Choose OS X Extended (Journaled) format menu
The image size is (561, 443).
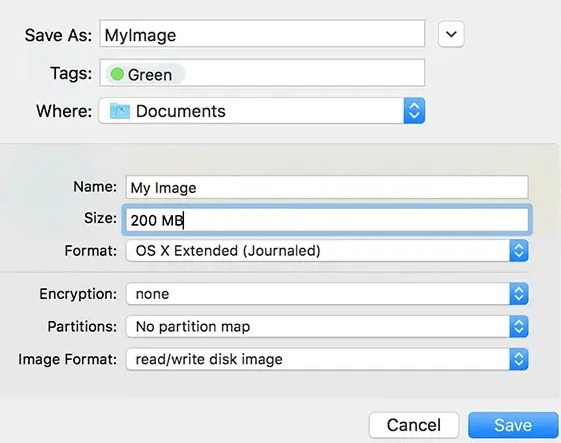point(327,250)
